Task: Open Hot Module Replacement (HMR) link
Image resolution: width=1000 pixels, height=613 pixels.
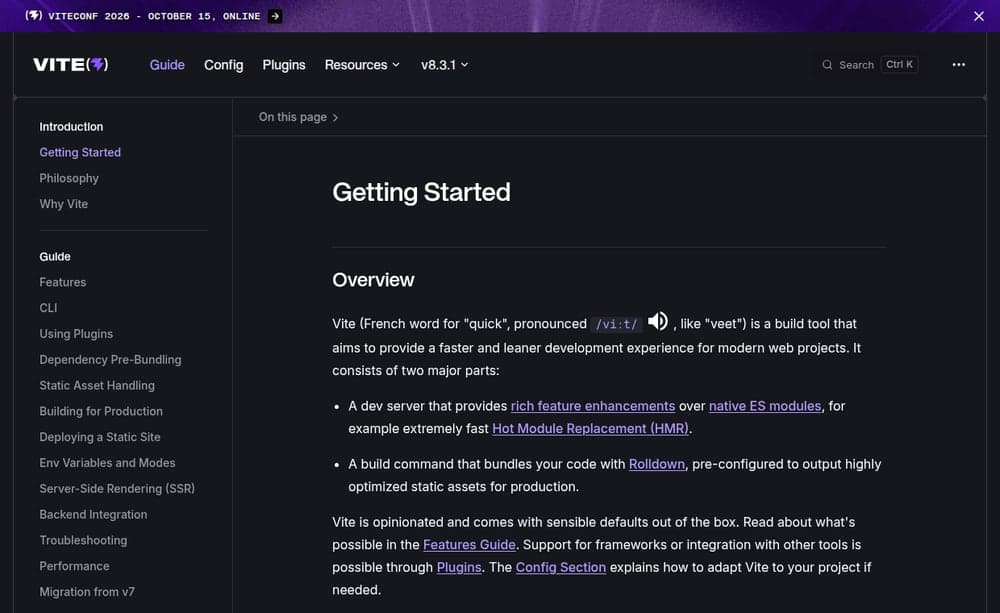Action: (x=591, y=429)
